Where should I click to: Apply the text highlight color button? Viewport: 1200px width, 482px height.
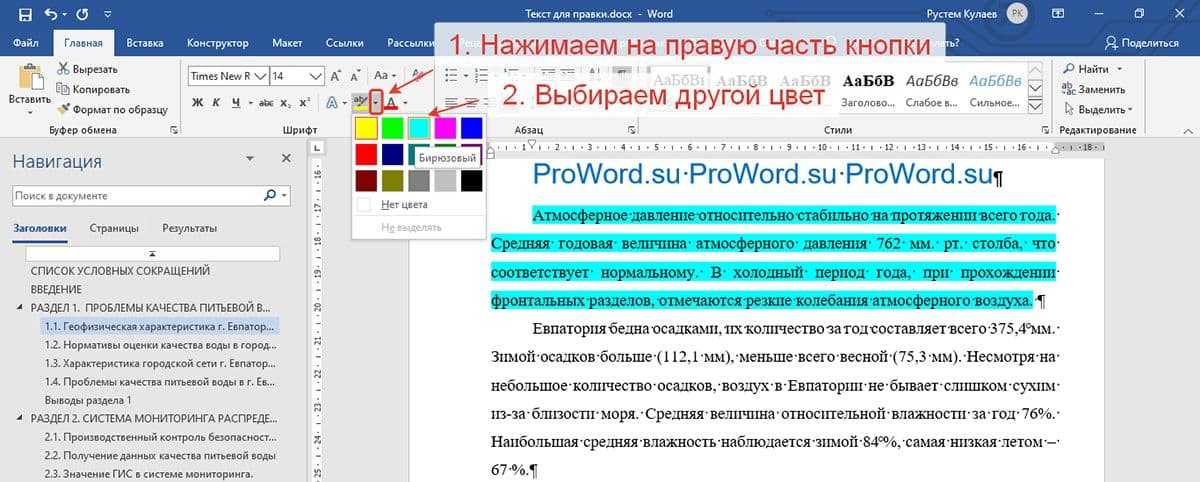(360, 102)
